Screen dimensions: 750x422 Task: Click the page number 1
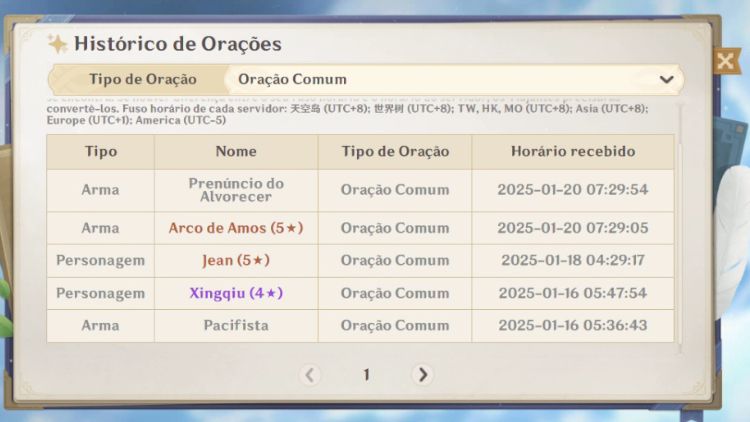(366, 375)
